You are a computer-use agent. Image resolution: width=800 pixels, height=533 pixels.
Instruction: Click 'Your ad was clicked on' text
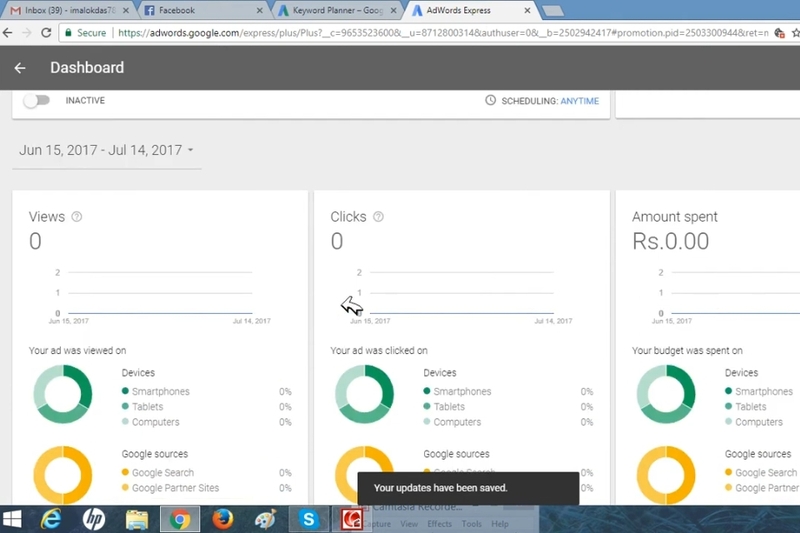(379, 350)
